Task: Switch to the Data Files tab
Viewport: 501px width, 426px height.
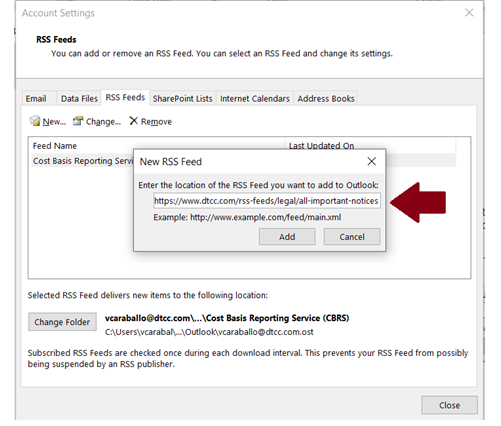Action: tap(79, 99)
